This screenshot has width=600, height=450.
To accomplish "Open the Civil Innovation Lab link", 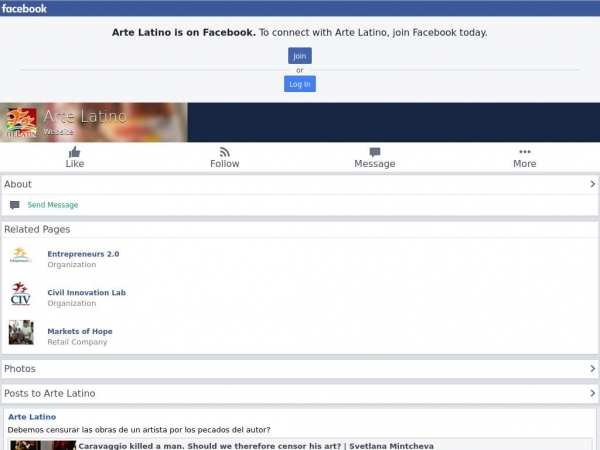I will click(86, 293).
